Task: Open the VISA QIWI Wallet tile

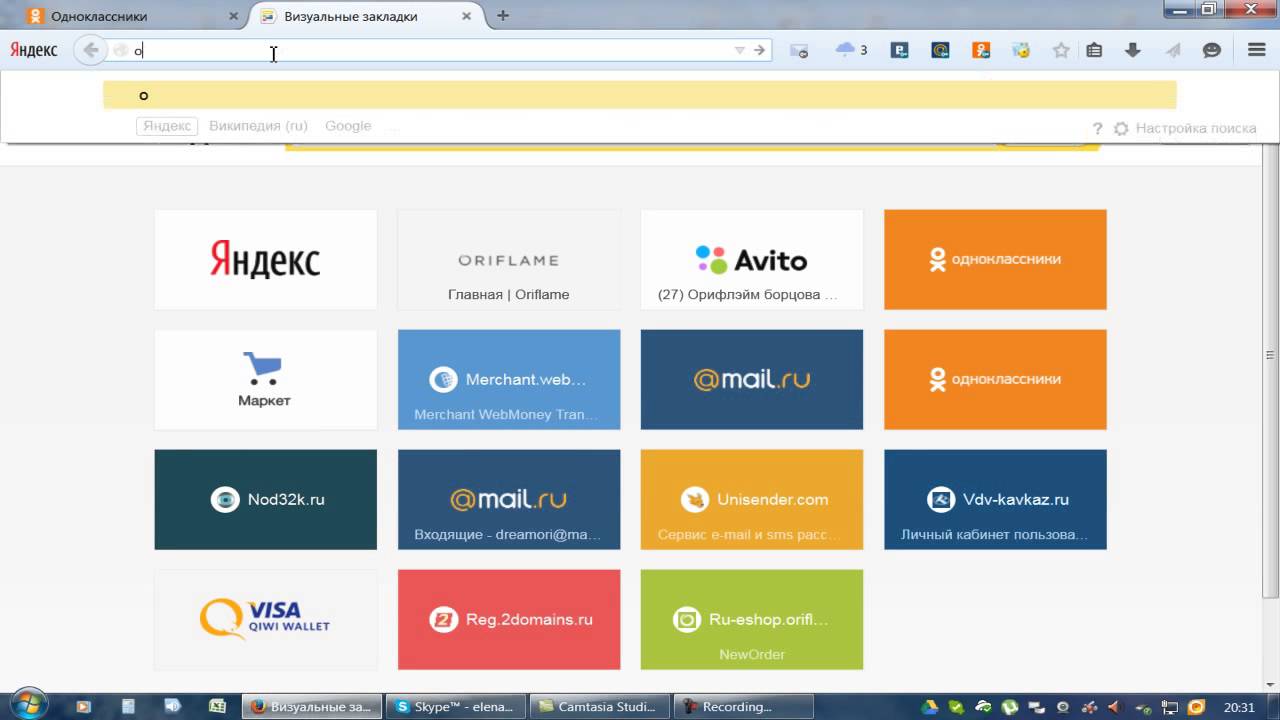Action: [265, 619]
